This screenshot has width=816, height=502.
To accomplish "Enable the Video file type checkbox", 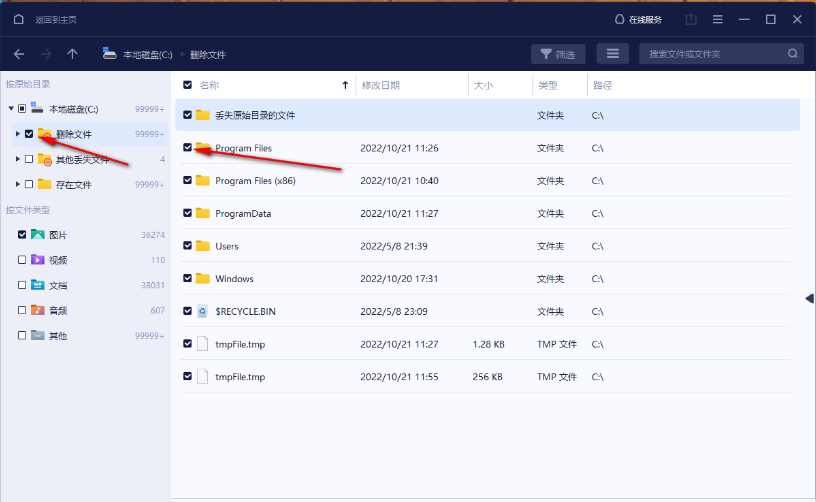I will click(x=22, y=260).
